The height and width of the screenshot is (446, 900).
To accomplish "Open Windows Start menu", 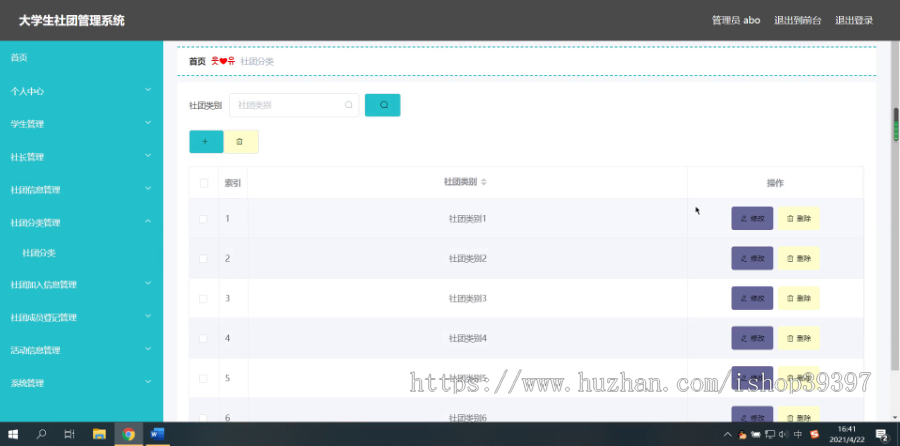I will coord(13,434).
